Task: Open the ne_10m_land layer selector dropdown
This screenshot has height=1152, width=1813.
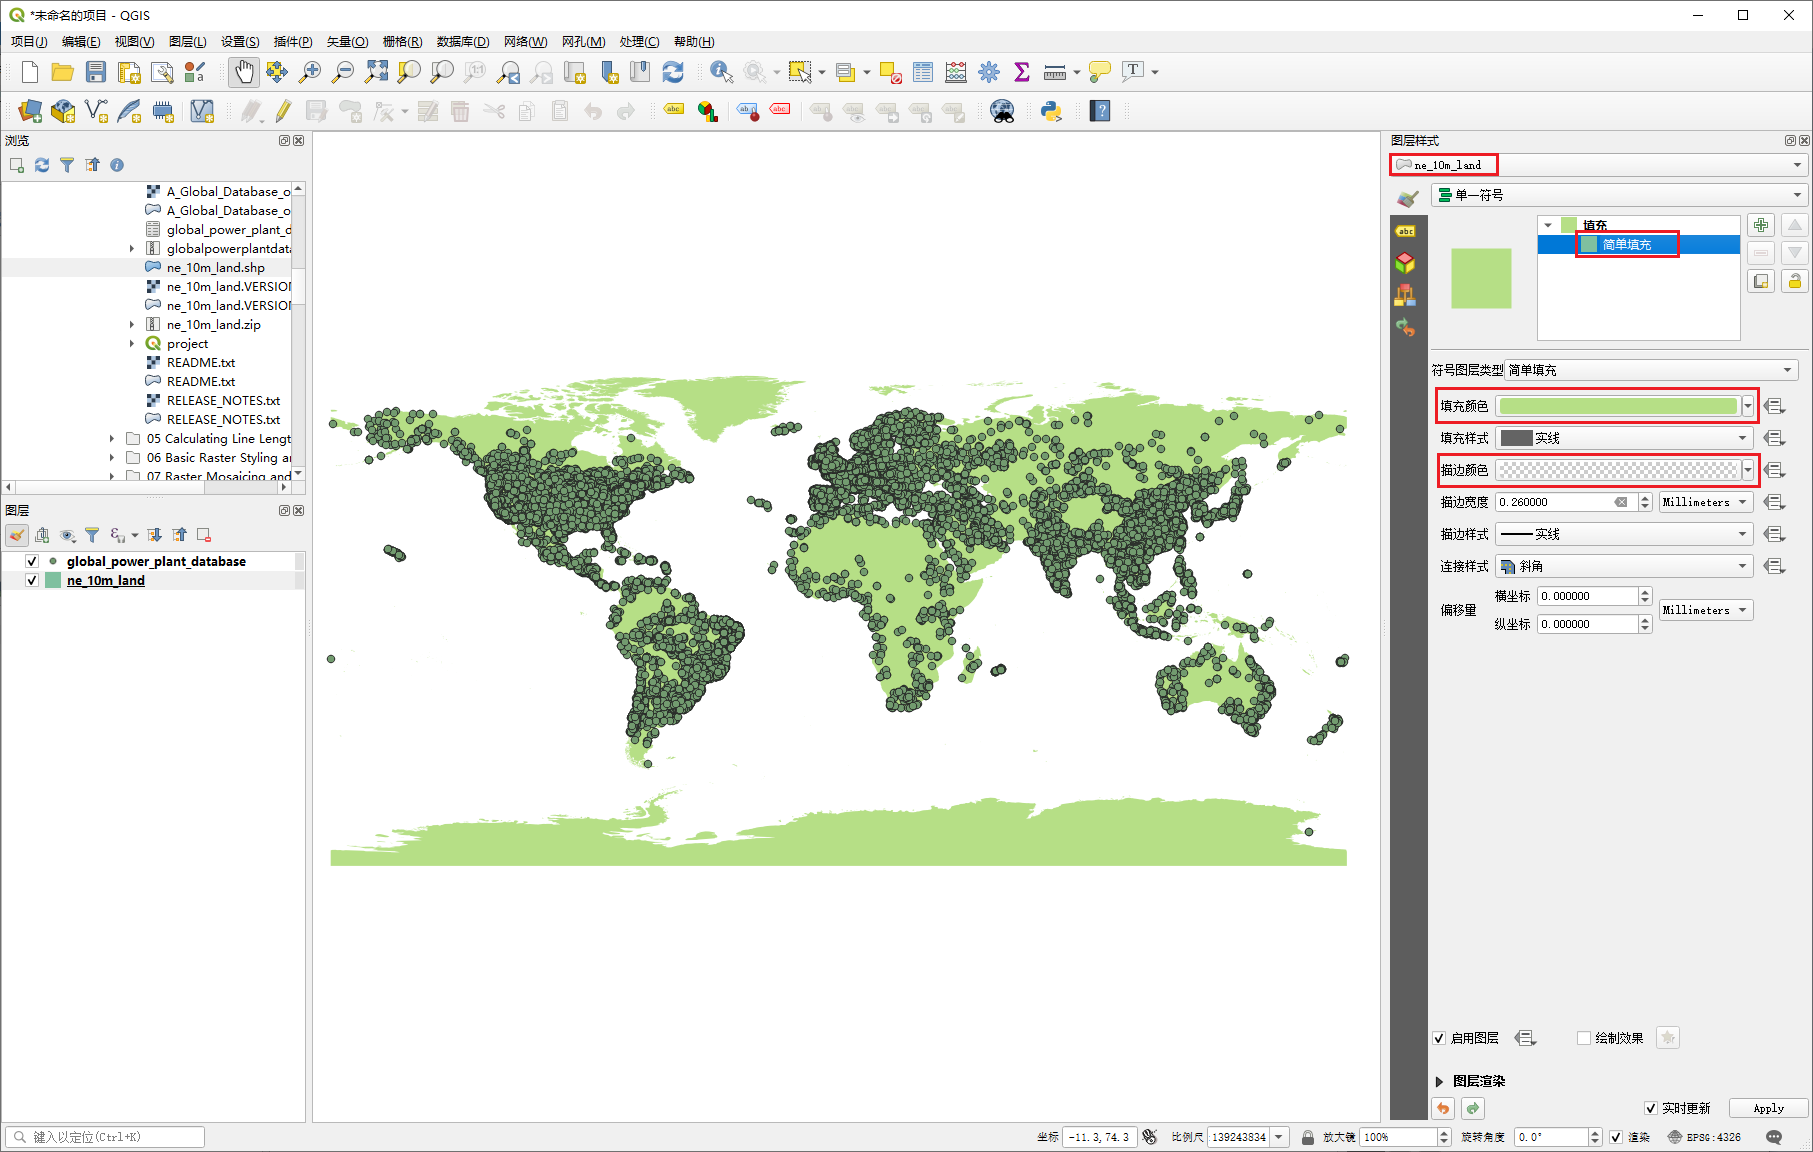Action: pyautogui.click(x=1795, y=165)
